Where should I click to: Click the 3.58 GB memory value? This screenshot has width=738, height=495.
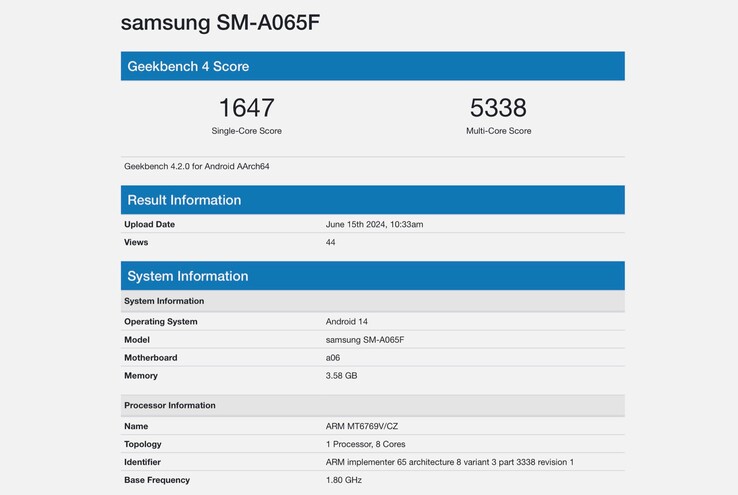tap(341, 376)
